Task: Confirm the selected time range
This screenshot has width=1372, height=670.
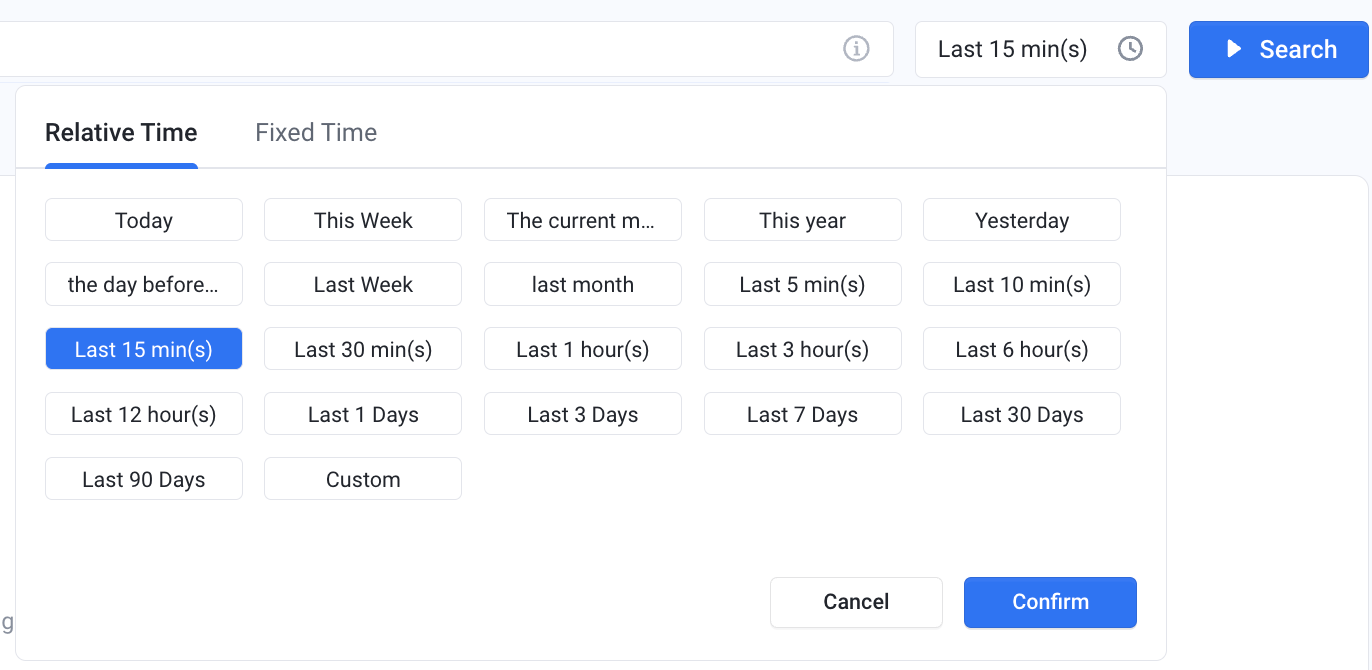Action: [x=1050, y=602]
